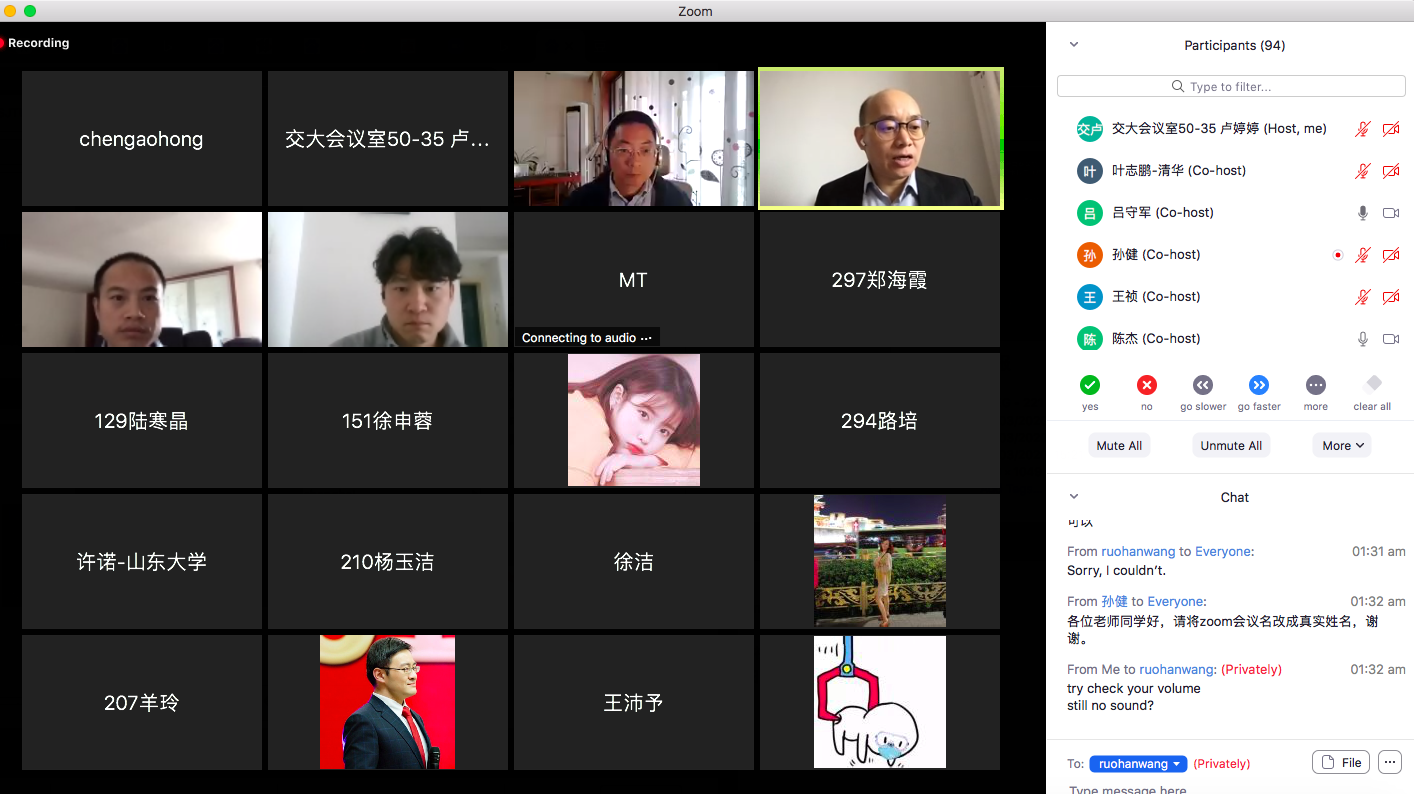This screenshot has width=1414, height=794.
Task: Click the 'clear all' diamond icon
Action: click(x=1373, y=384)
